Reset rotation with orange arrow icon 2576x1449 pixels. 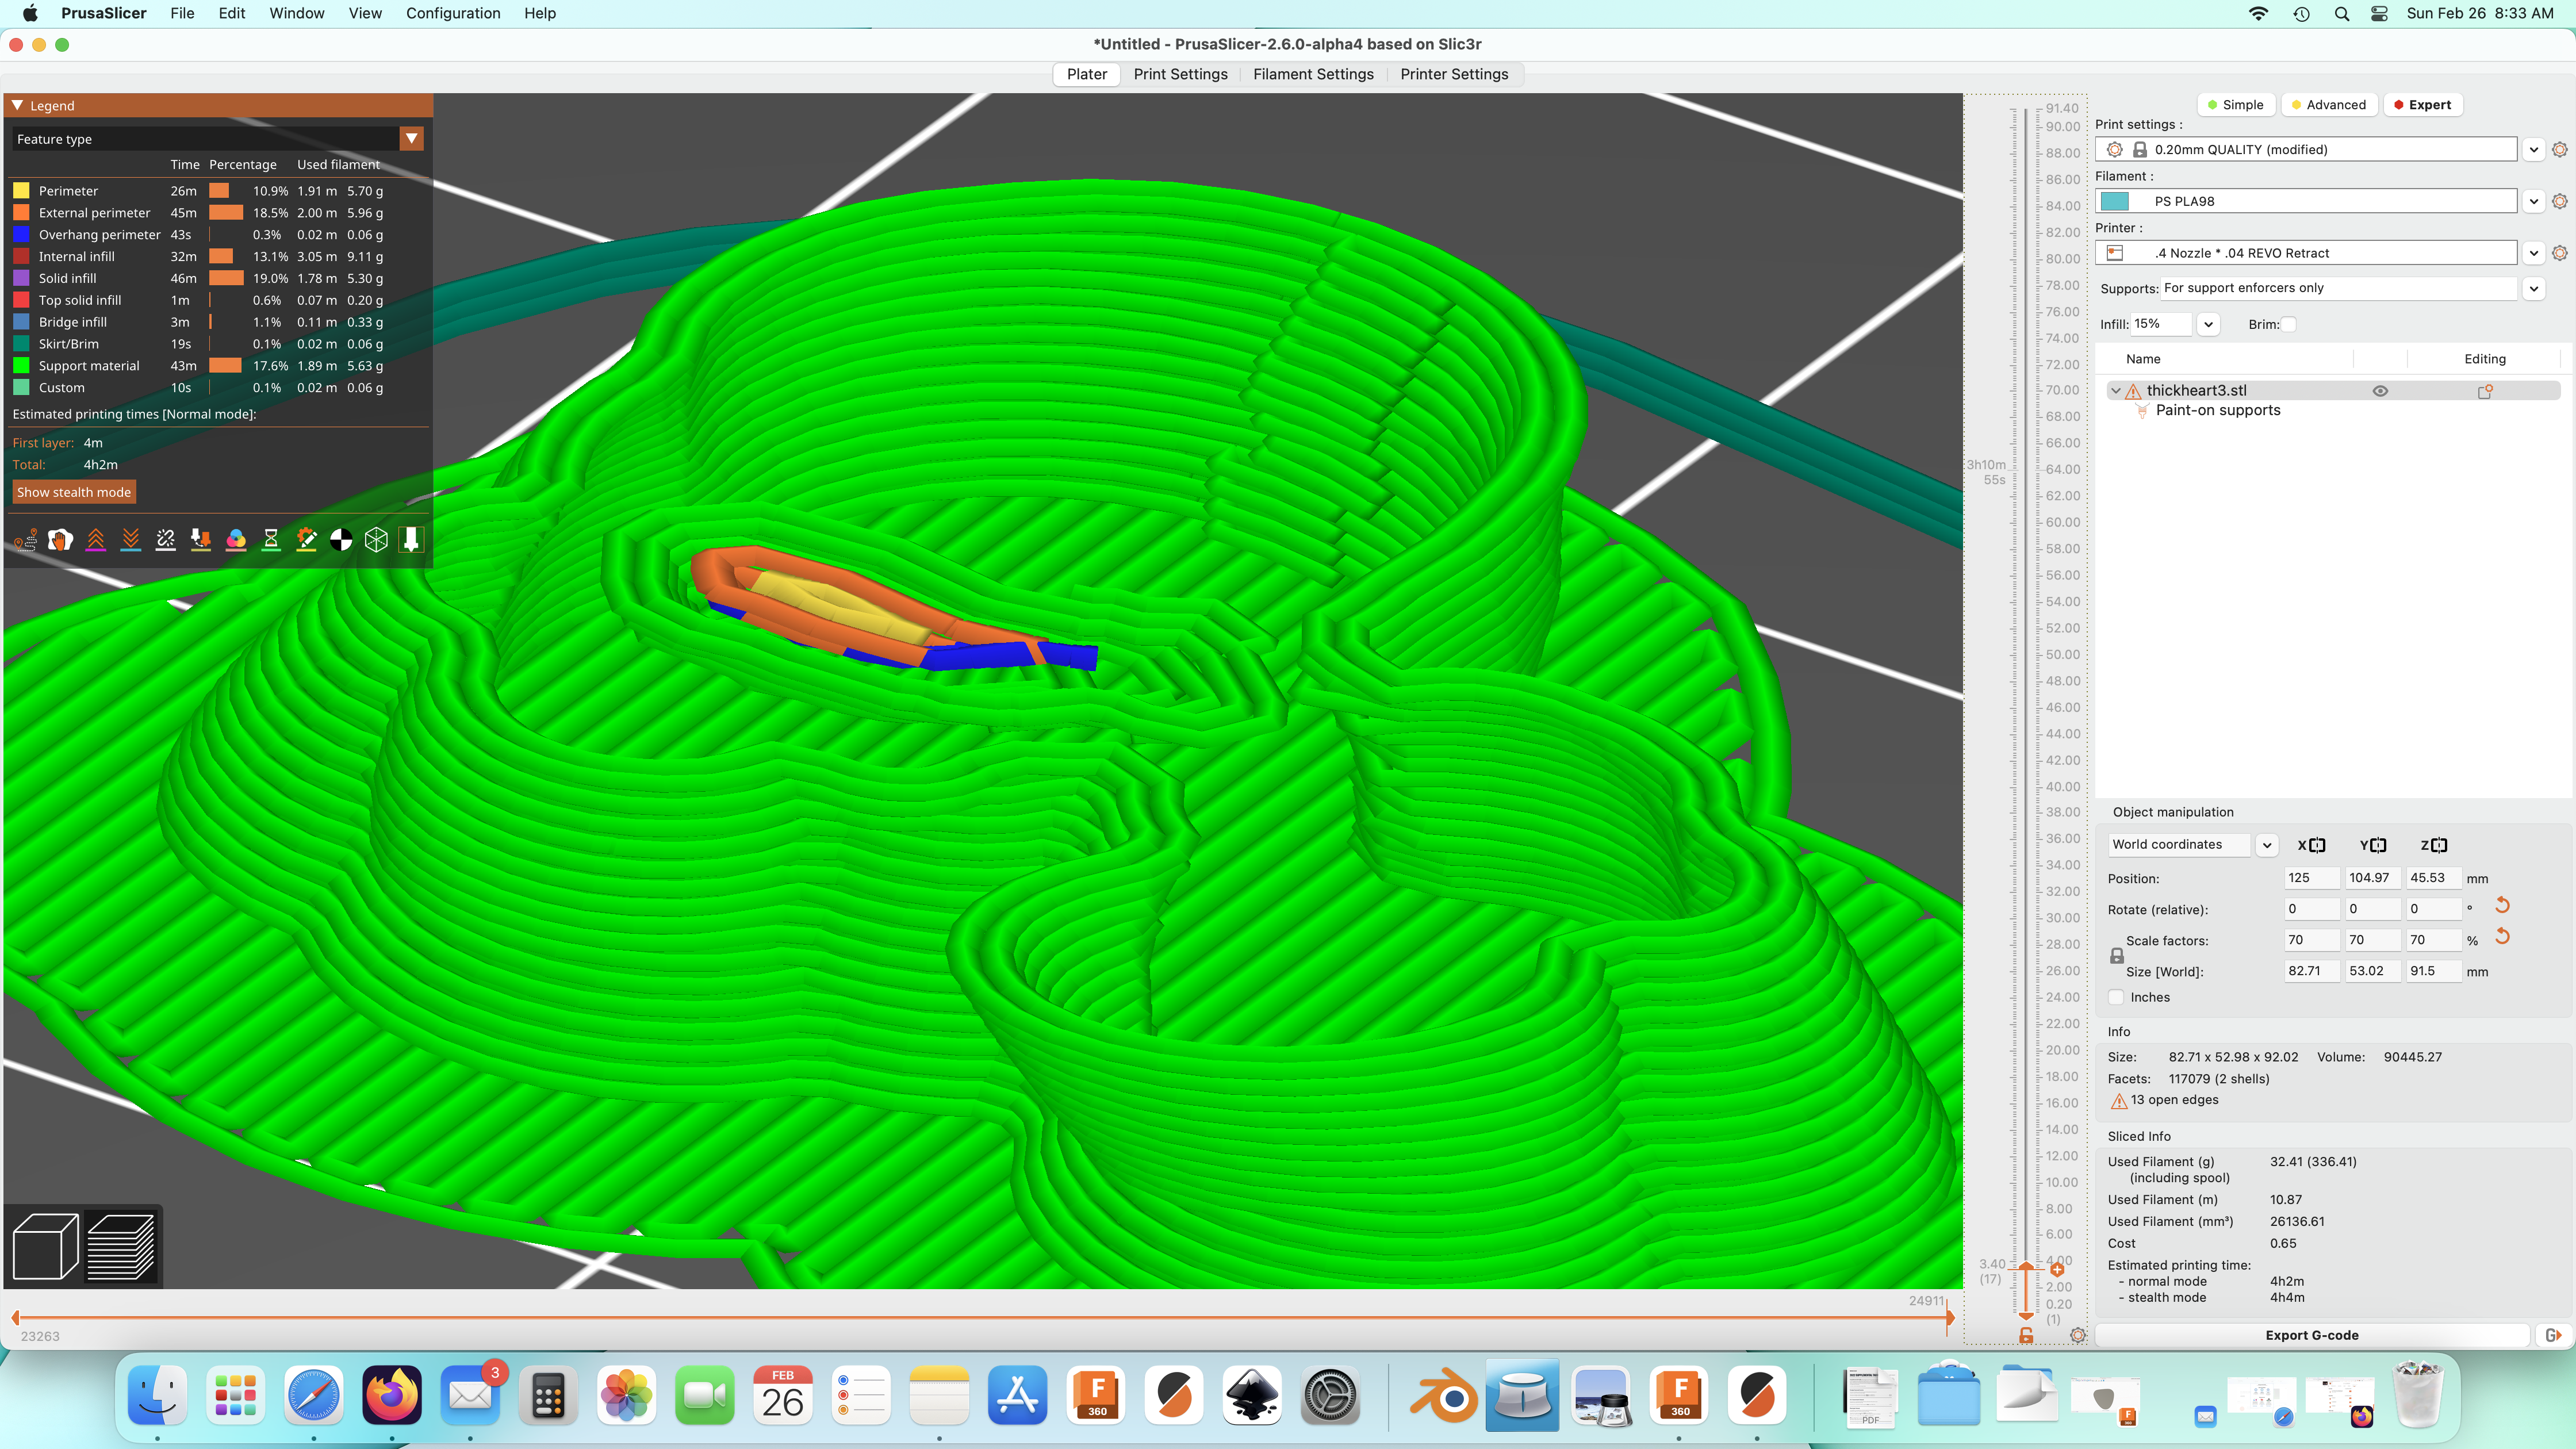click(x=2503, y=906)
